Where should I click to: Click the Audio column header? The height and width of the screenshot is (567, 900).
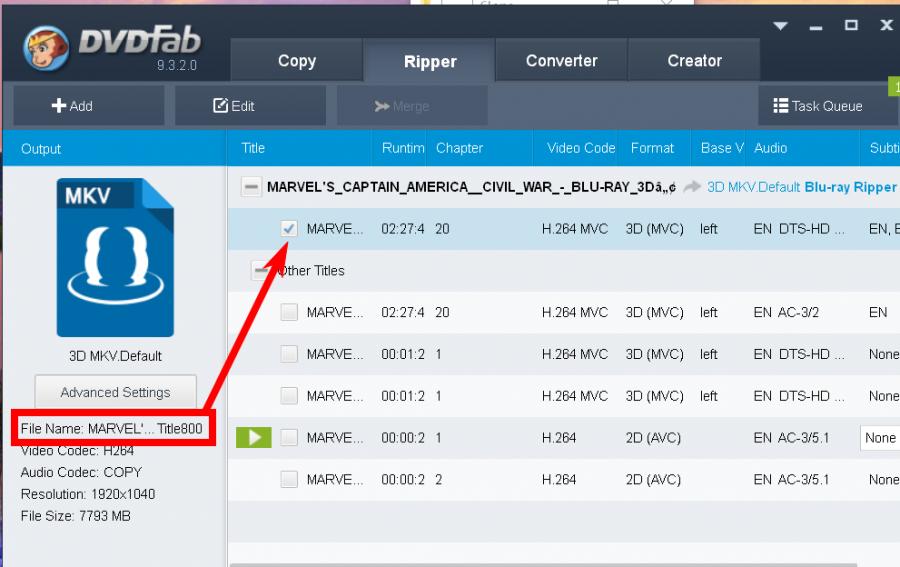[804, 148]
